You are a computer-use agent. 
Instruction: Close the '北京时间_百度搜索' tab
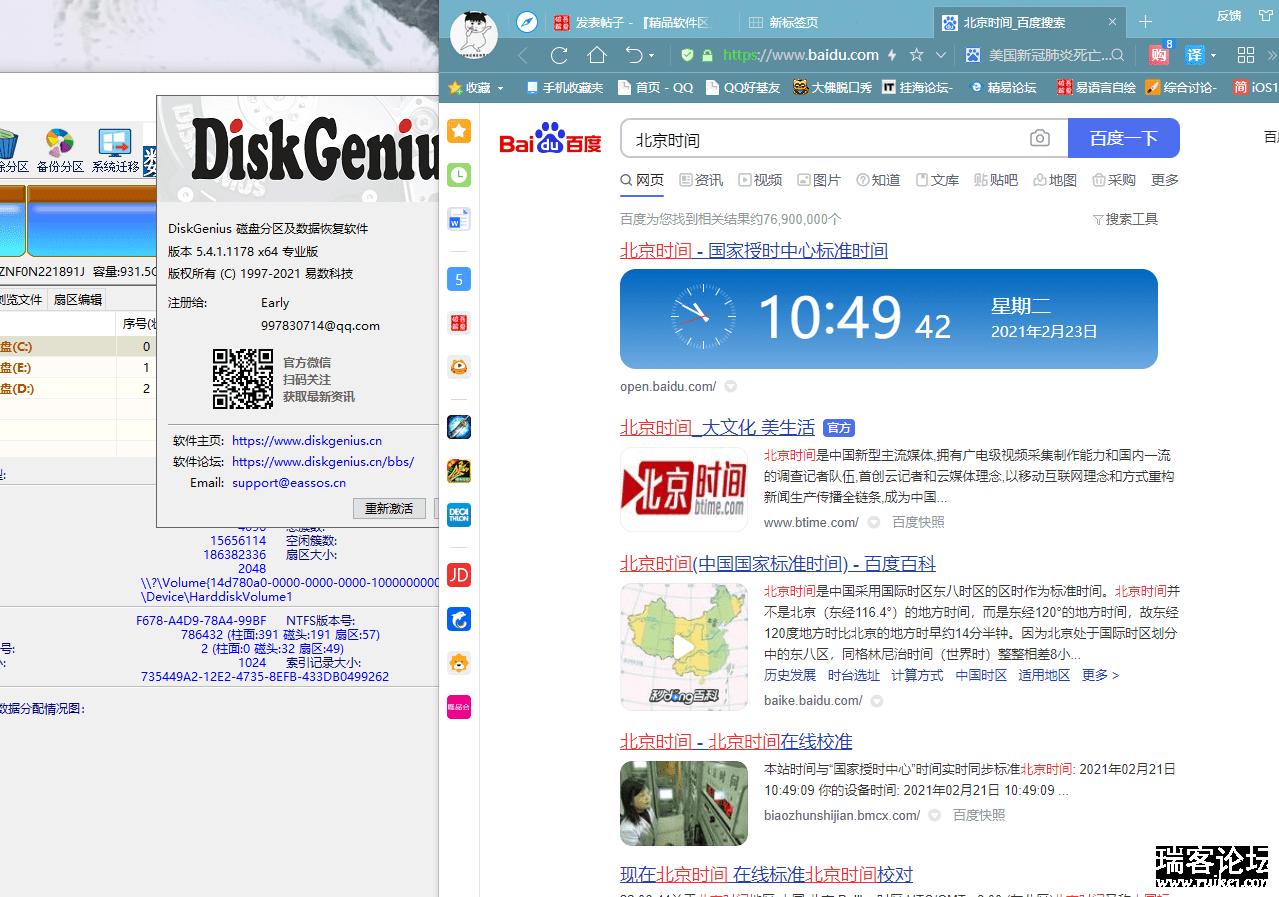[x=1113, y=22]
